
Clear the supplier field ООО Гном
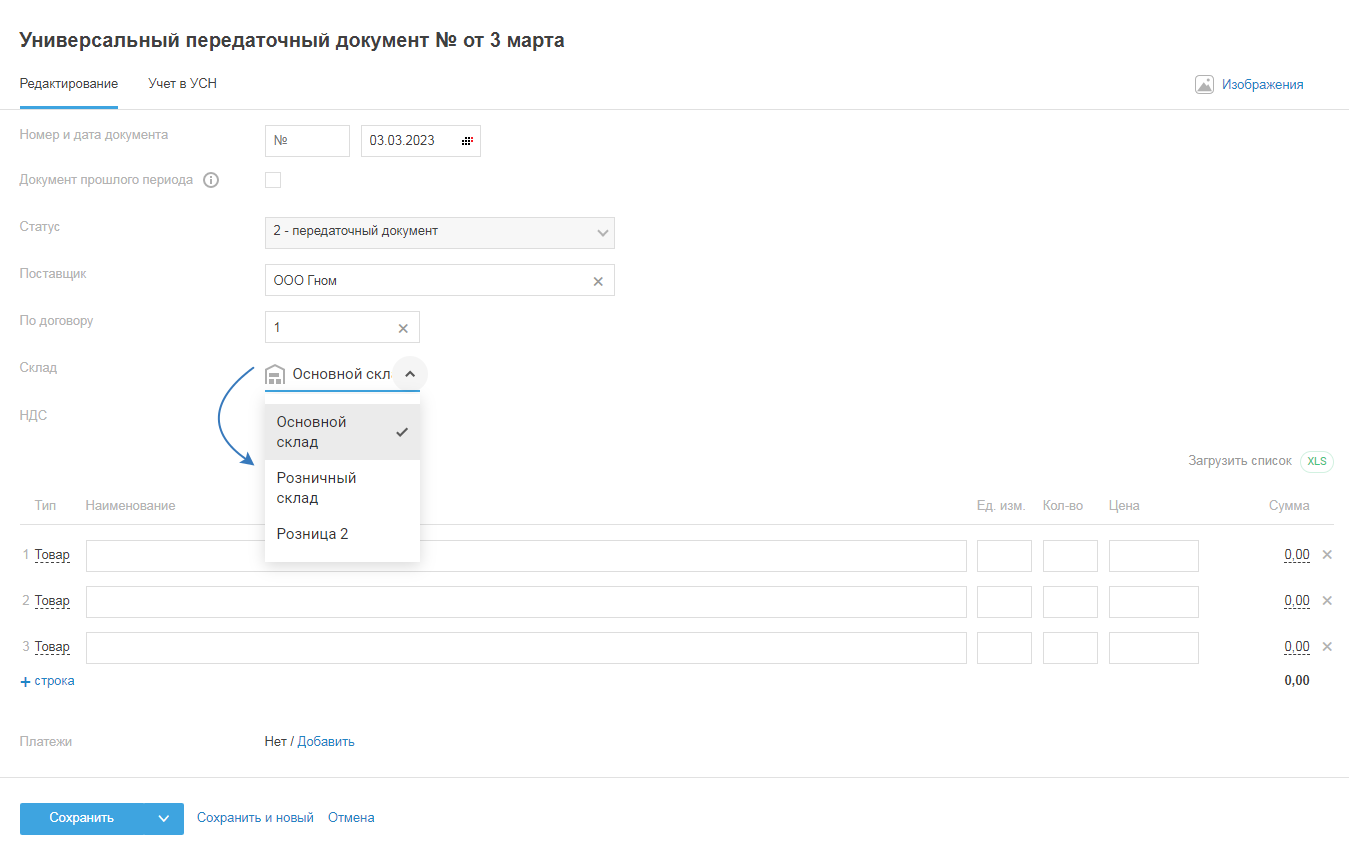(x=598, y=281)
